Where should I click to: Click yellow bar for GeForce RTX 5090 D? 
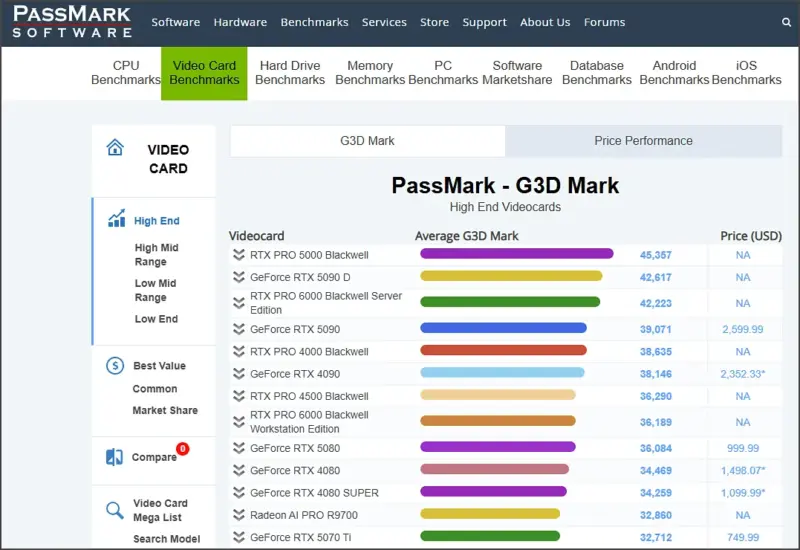click(511, 276)
